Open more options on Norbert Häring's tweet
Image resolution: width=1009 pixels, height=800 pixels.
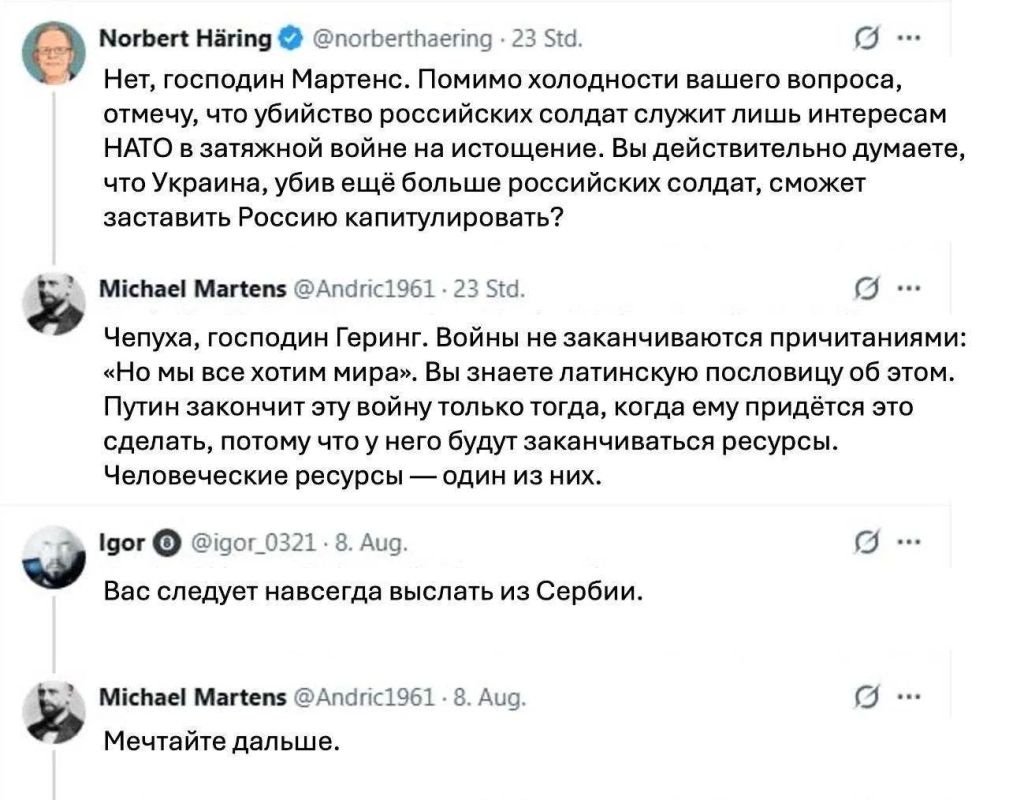[x=909, y=38]
